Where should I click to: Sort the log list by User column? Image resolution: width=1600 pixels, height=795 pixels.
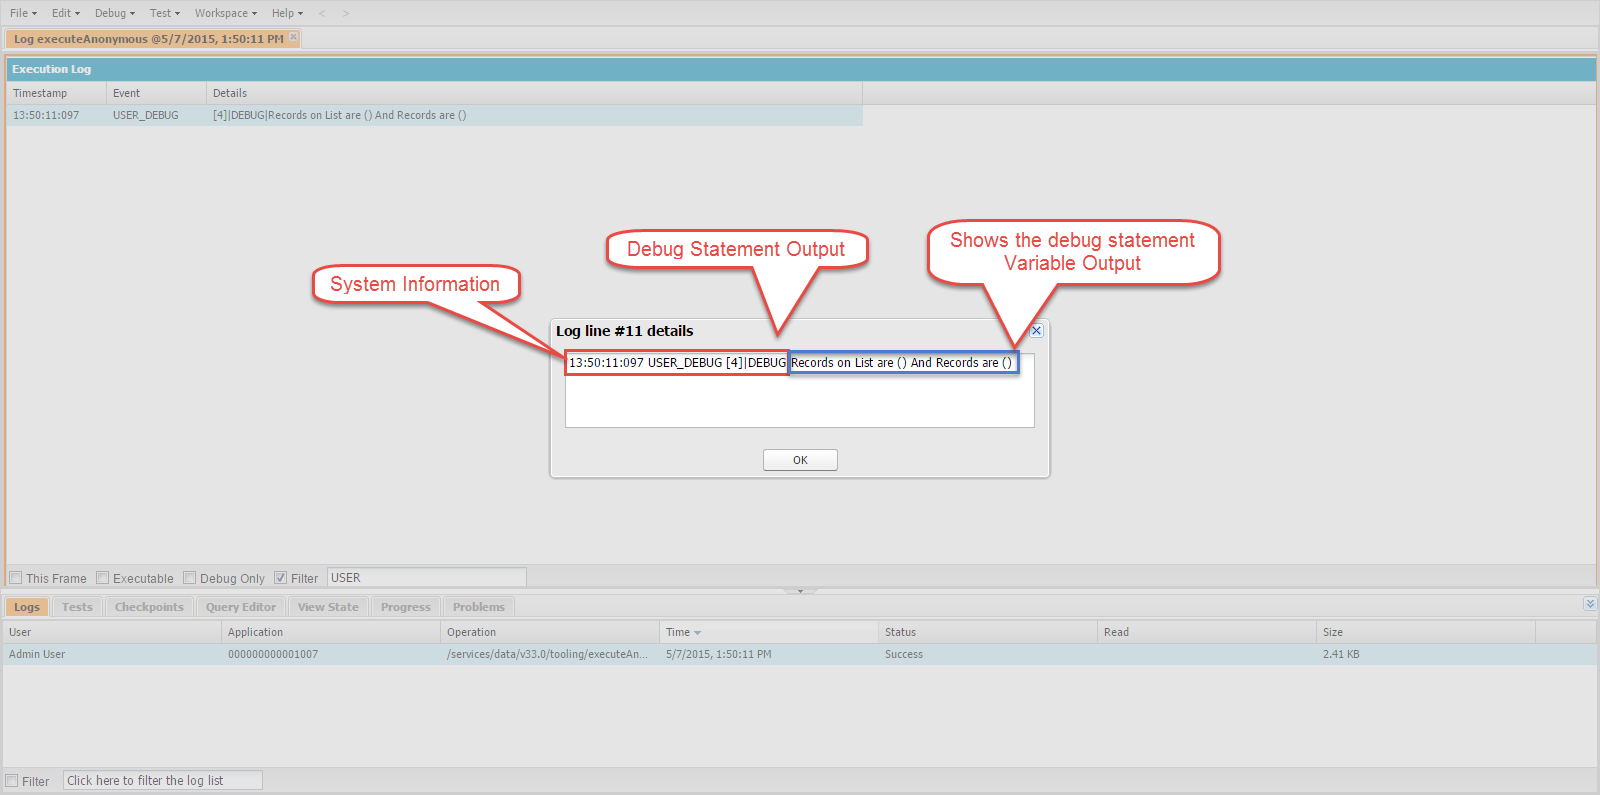(x=112, y=632)
